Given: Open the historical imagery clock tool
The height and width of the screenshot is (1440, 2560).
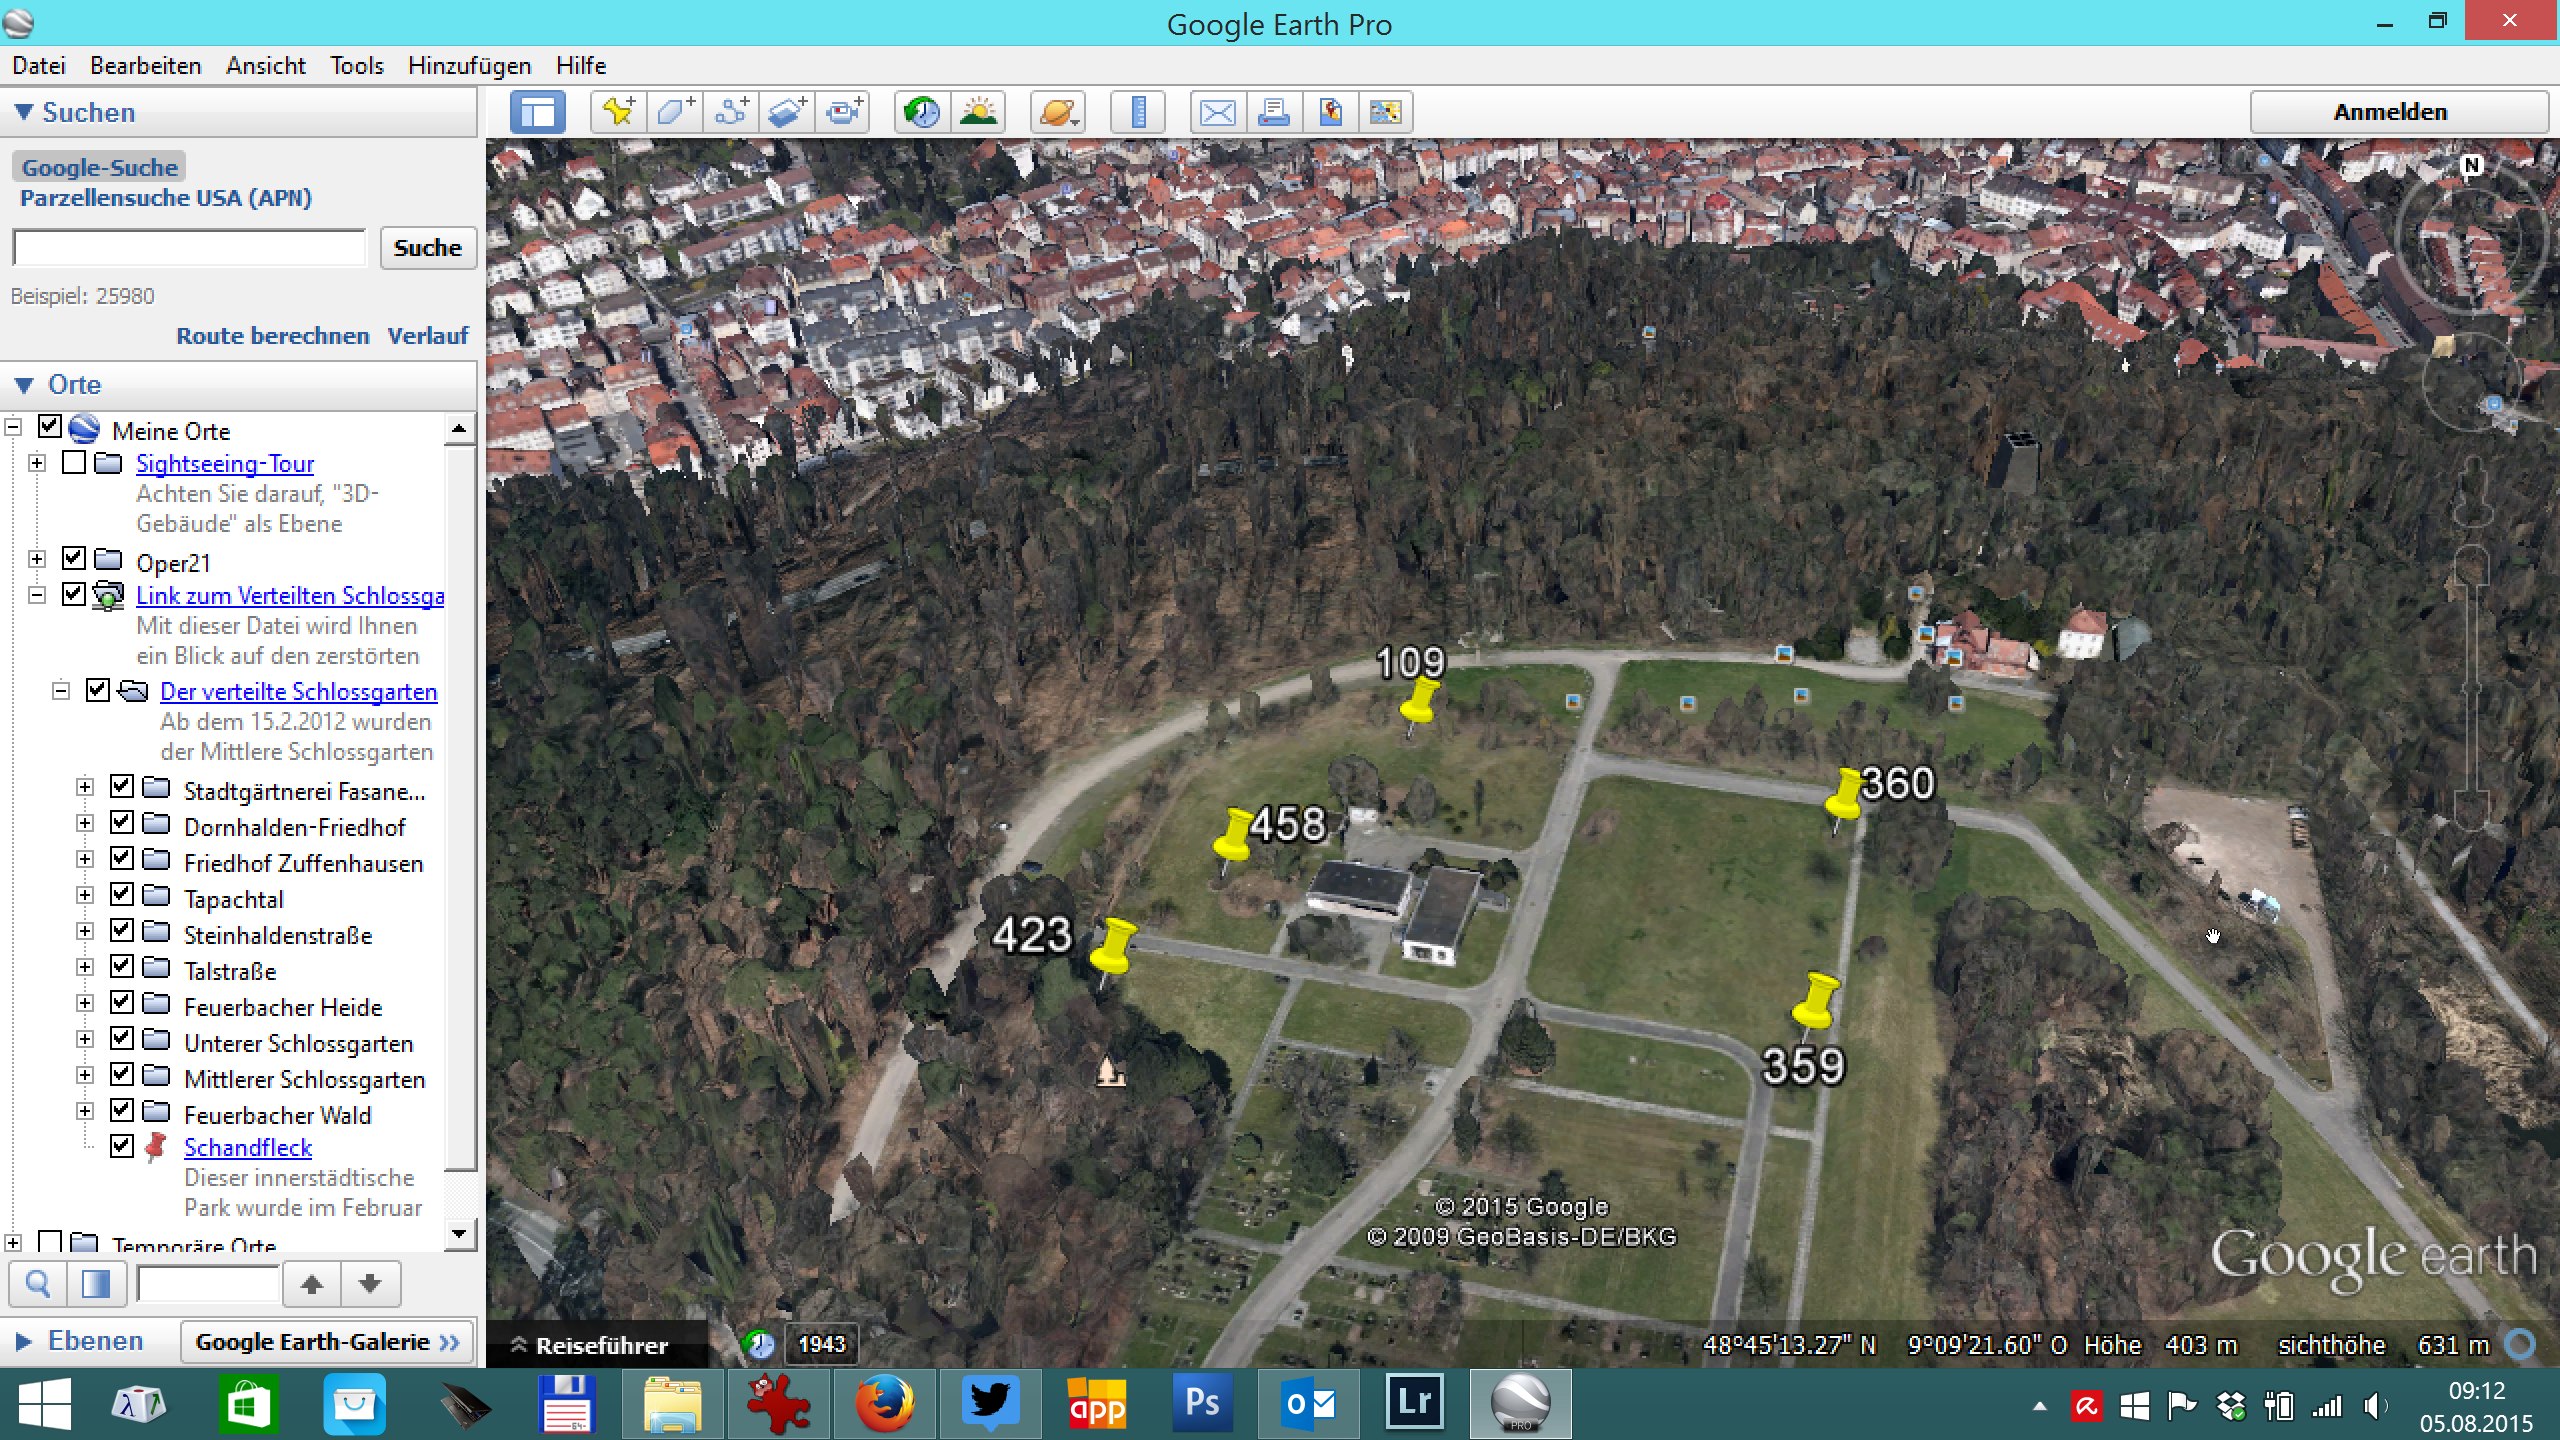Looking at the screenshot, I should 921,112.
